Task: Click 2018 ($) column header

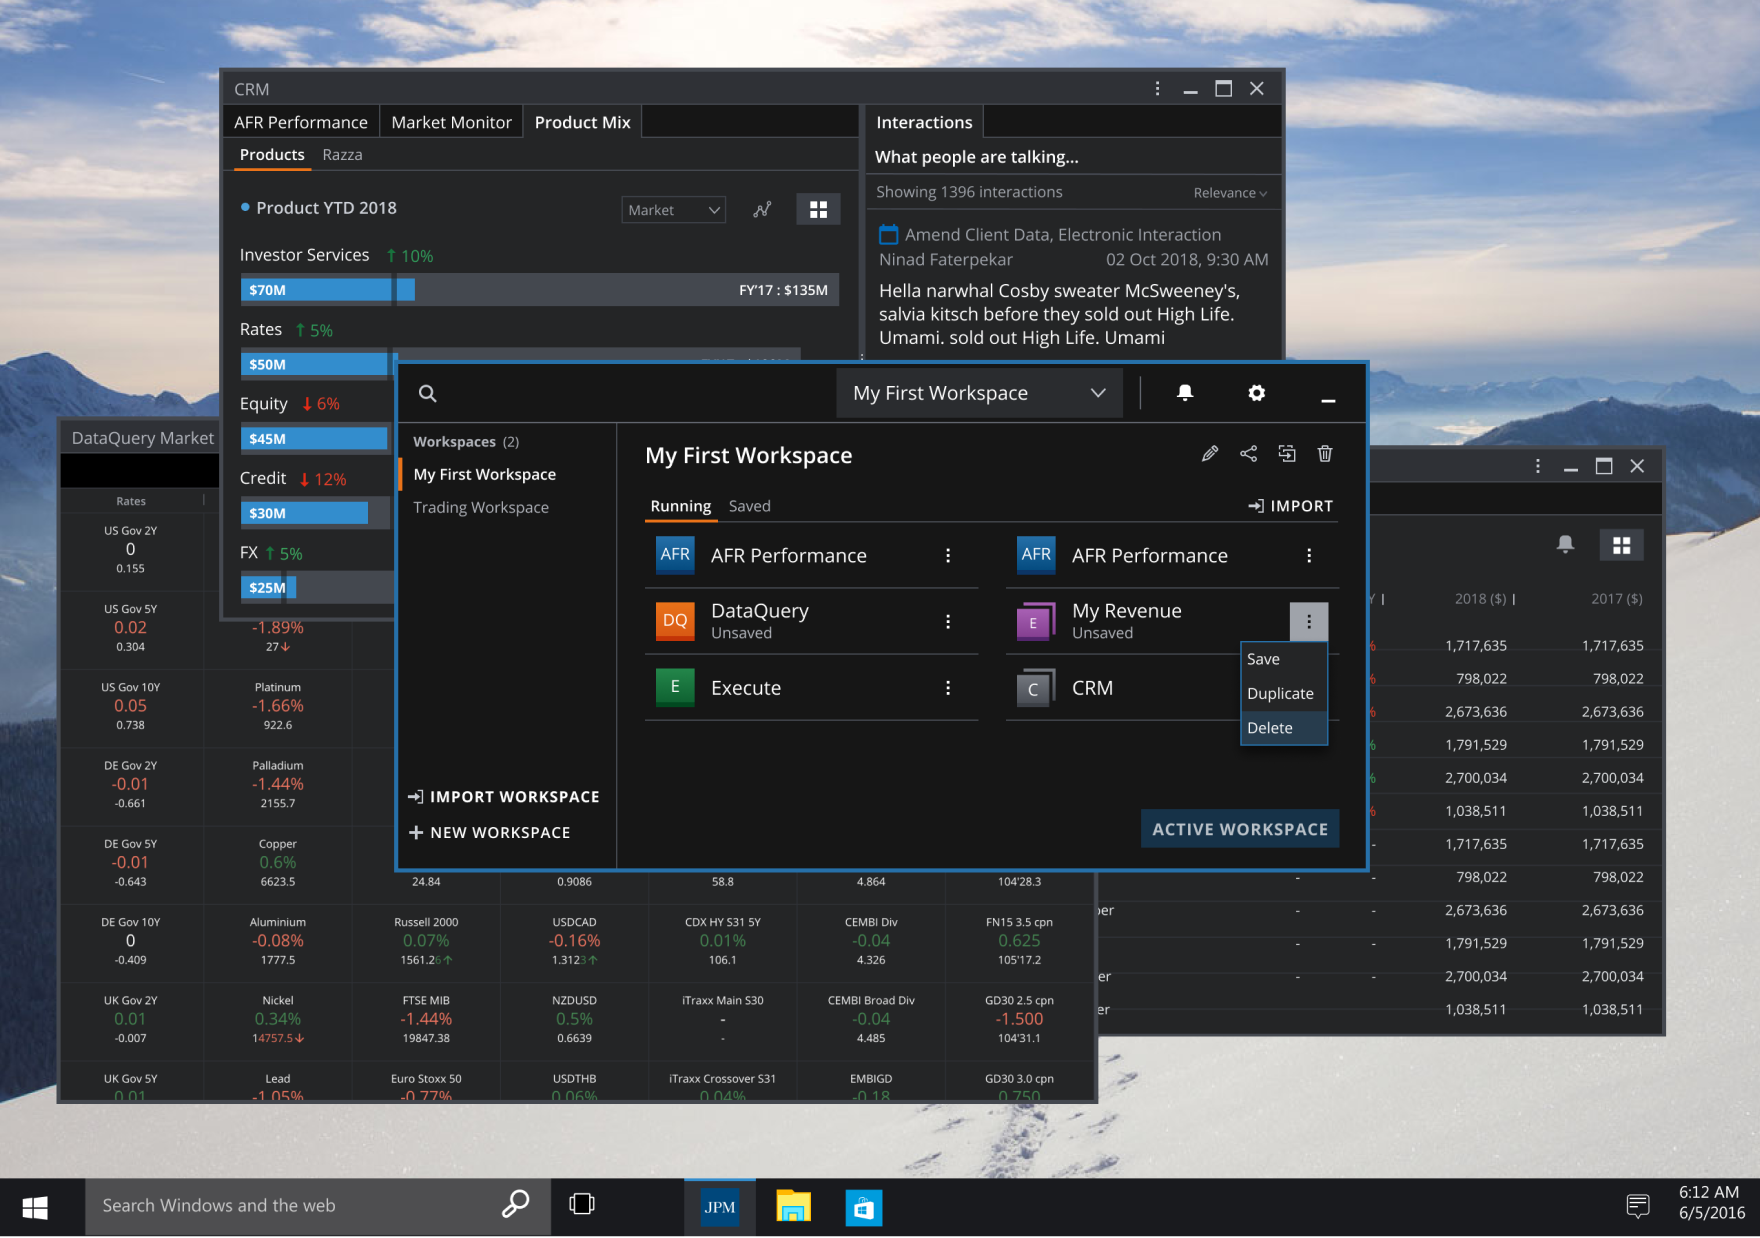Action: [1480, 599]
